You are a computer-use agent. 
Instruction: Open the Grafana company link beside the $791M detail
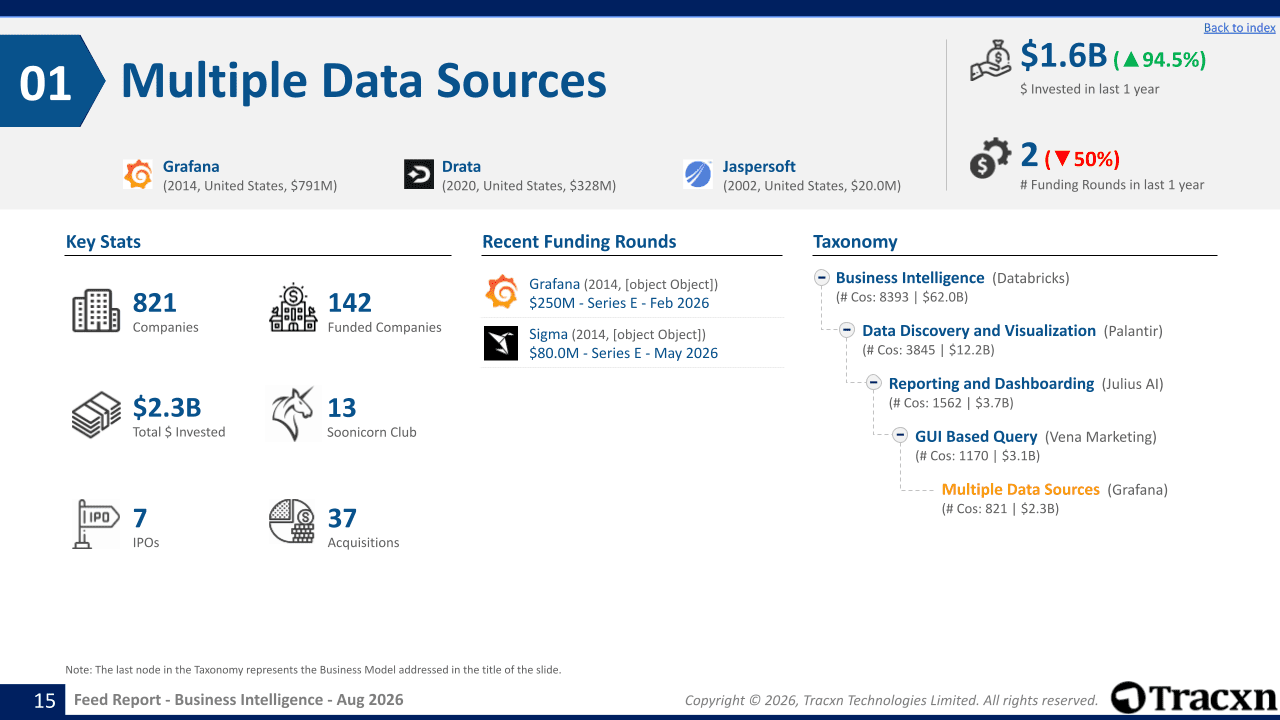[191, 167]
